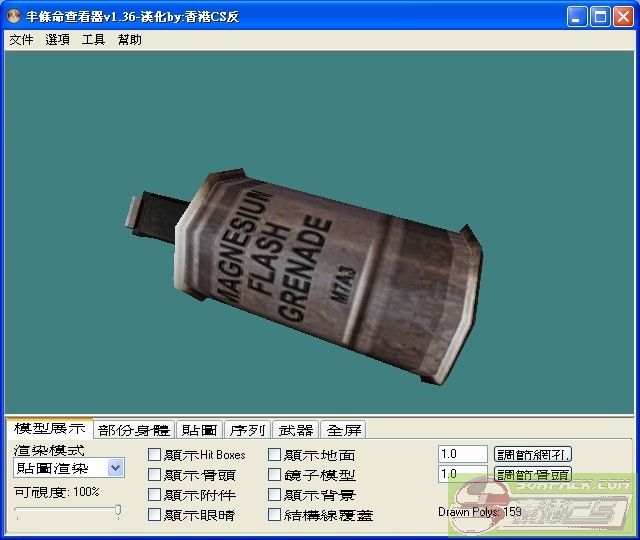Viewport: 640px width, 540px height.
Task: Switch to the 貼圖 tab
Action: pos(200,430)
